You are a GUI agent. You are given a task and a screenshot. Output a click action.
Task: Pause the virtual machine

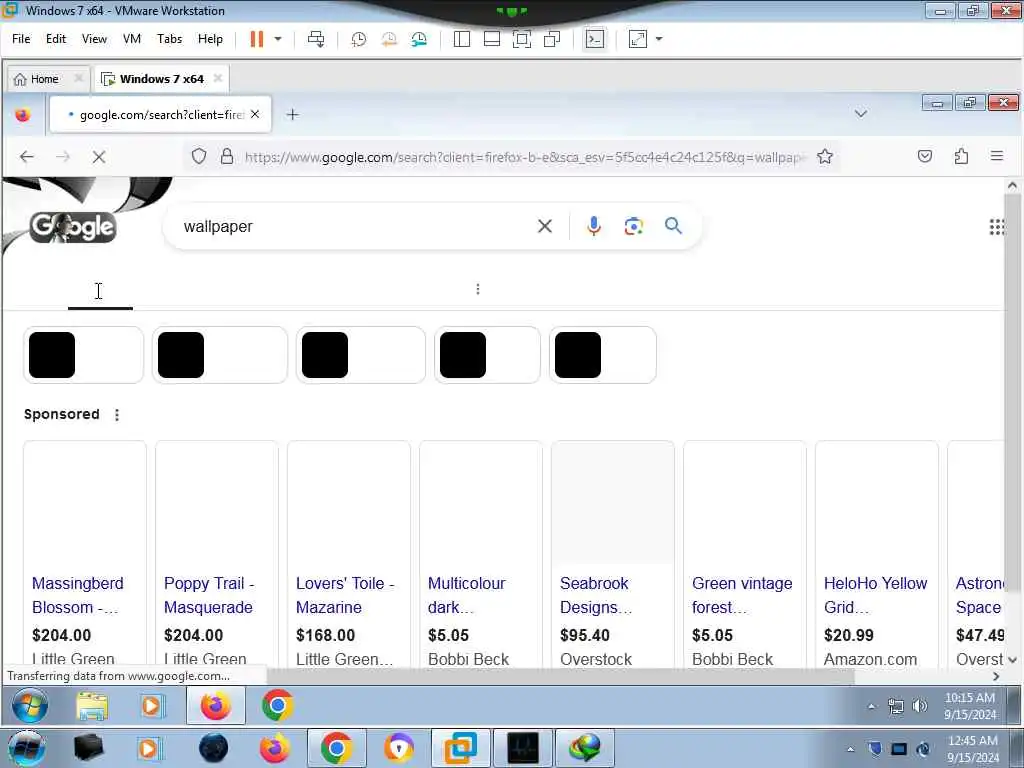(257, 39)
